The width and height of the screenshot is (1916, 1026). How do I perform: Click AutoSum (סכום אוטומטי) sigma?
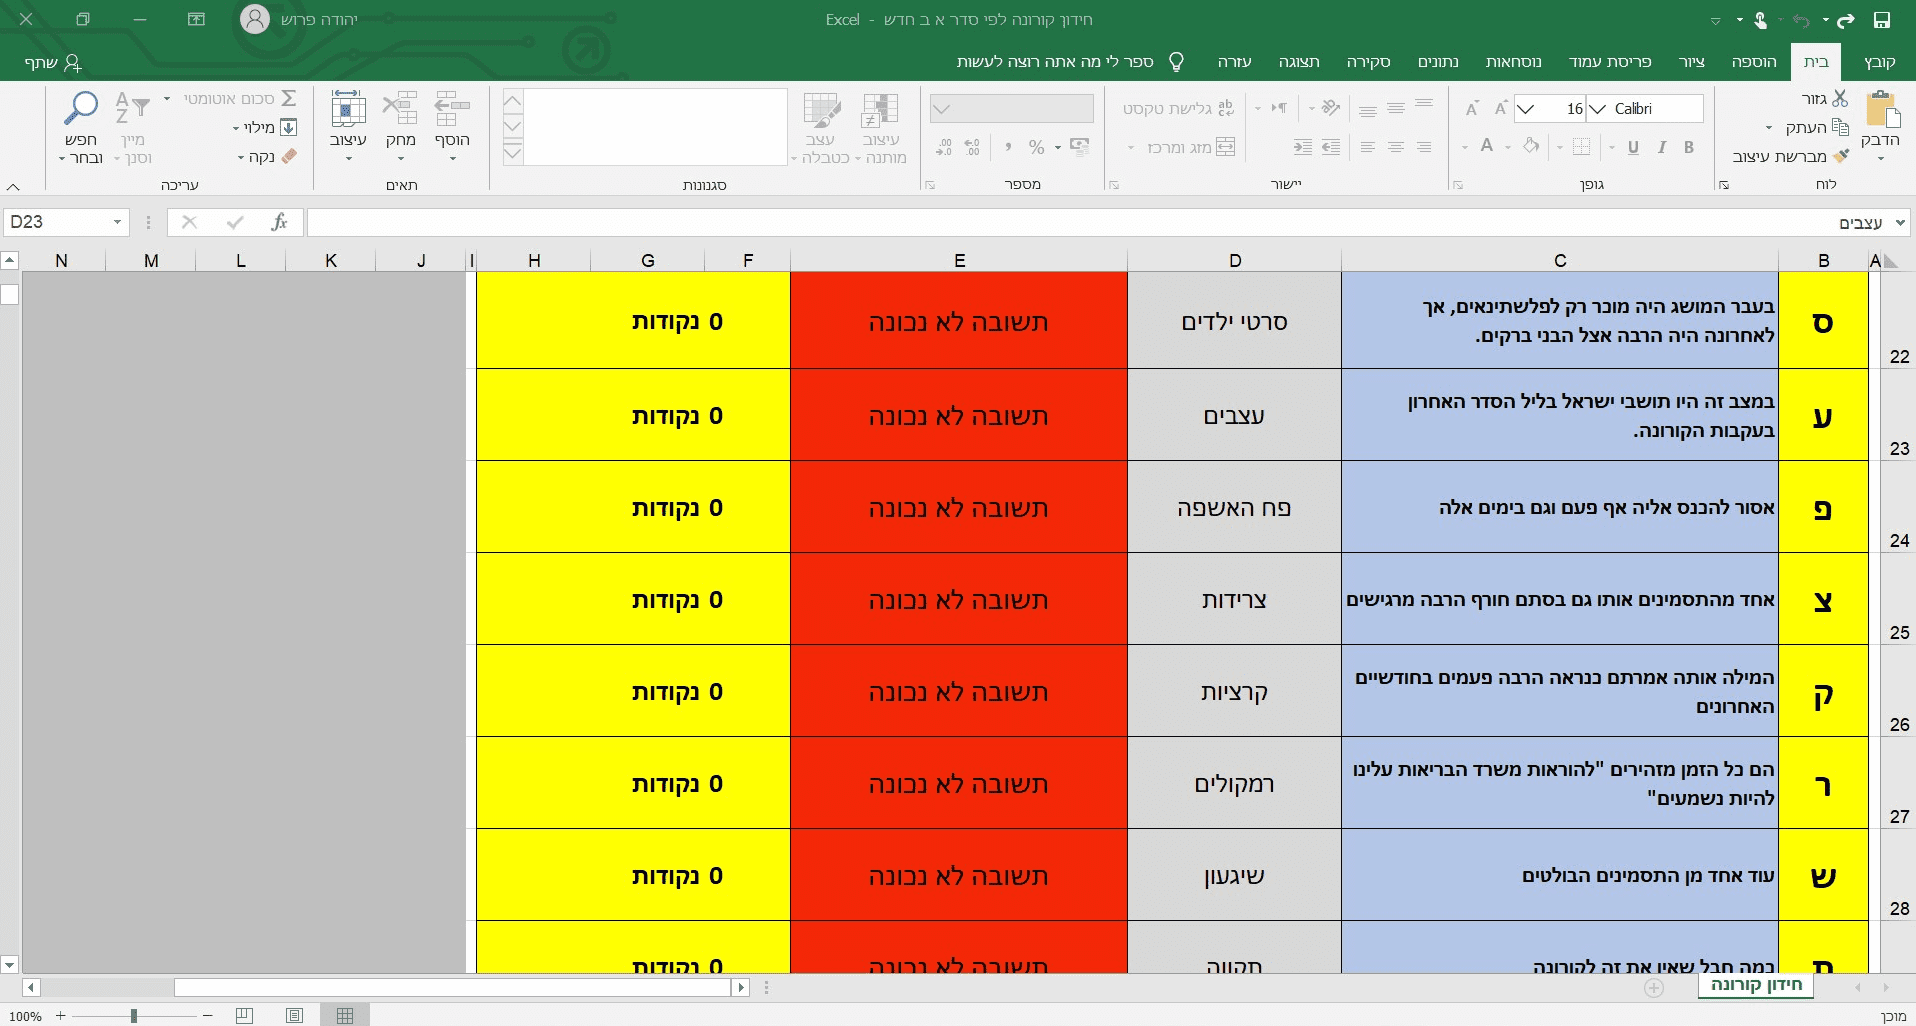(288, 98)
